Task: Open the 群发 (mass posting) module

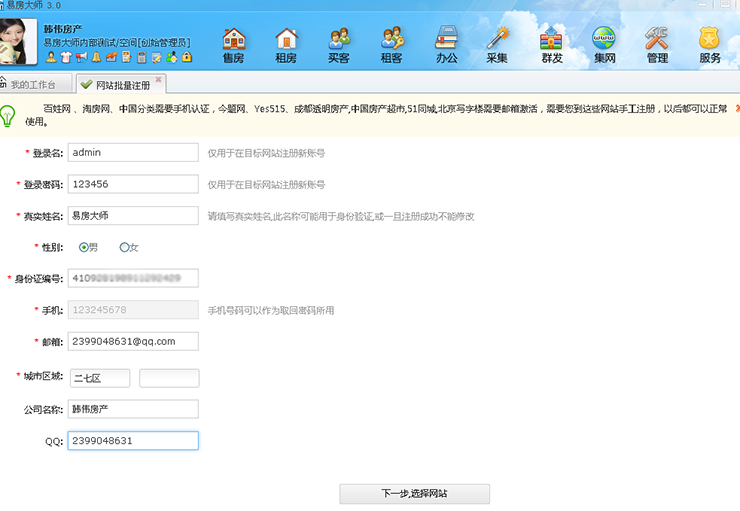Action: click(551, 45)
